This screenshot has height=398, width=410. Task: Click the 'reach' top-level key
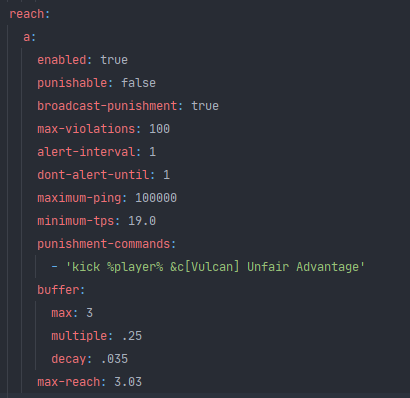[26, 14]
